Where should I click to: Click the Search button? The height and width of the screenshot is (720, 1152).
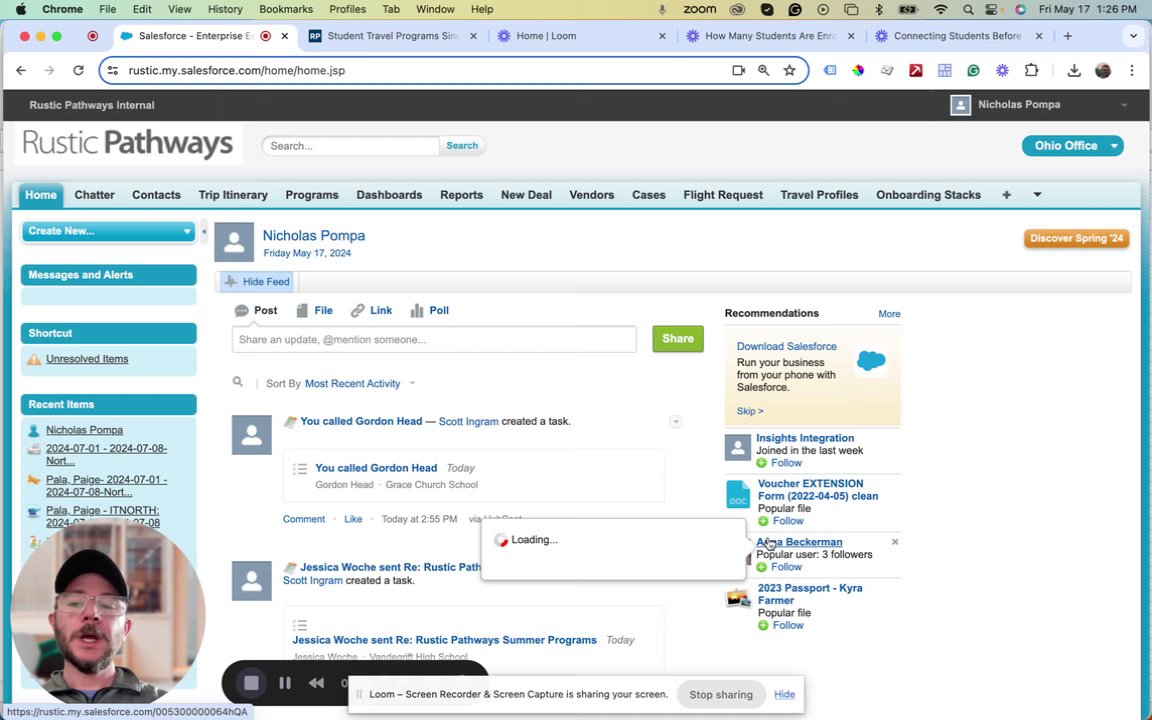462,145
